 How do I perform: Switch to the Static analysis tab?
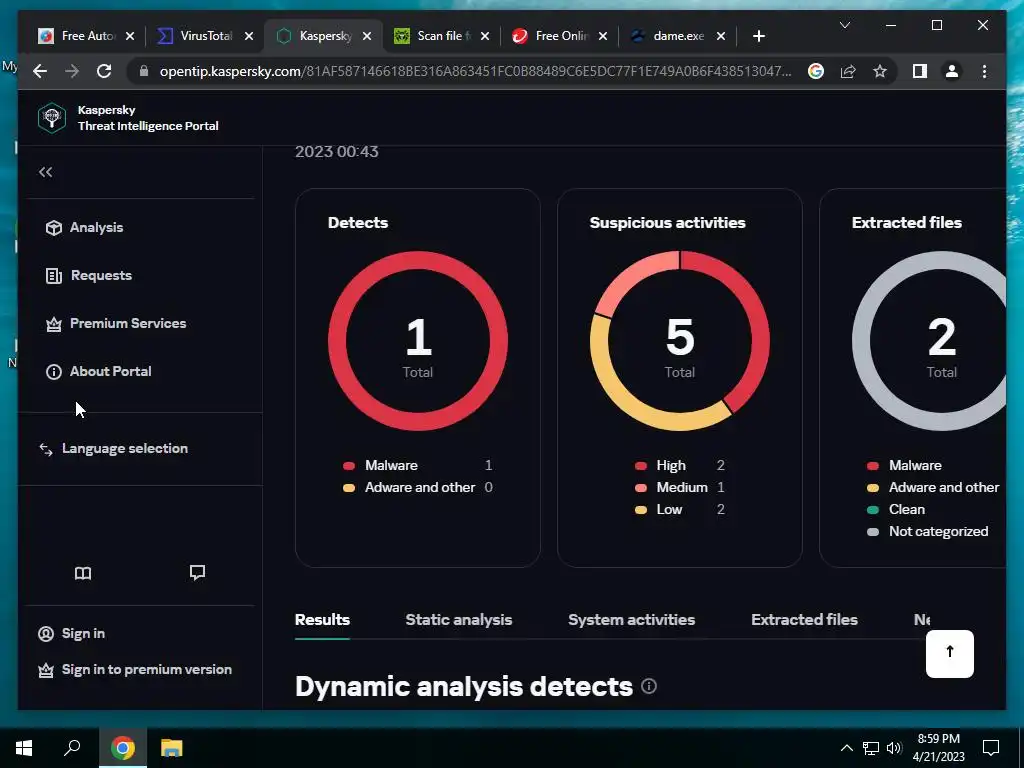458,620
